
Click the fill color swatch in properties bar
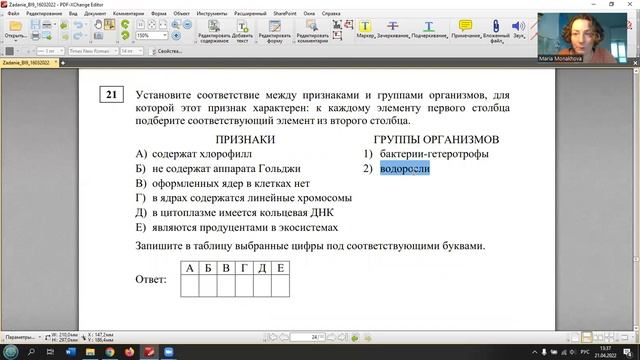(x=9, y=51)
